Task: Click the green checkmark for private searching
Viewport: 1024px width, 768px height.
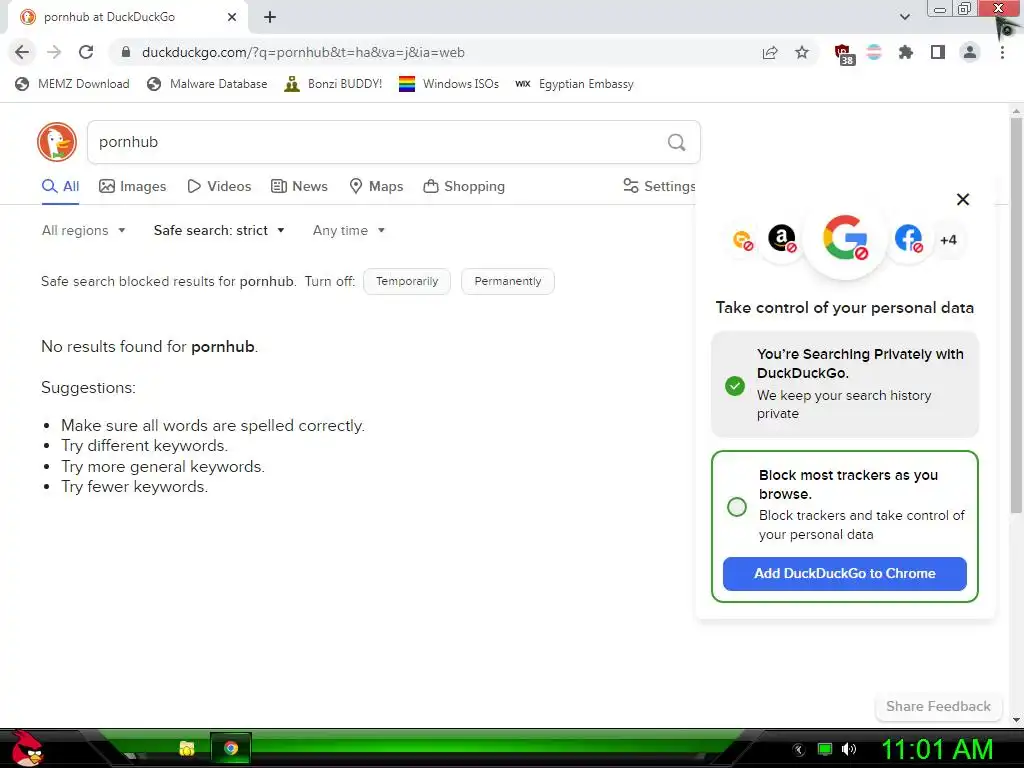Action: 735,385
